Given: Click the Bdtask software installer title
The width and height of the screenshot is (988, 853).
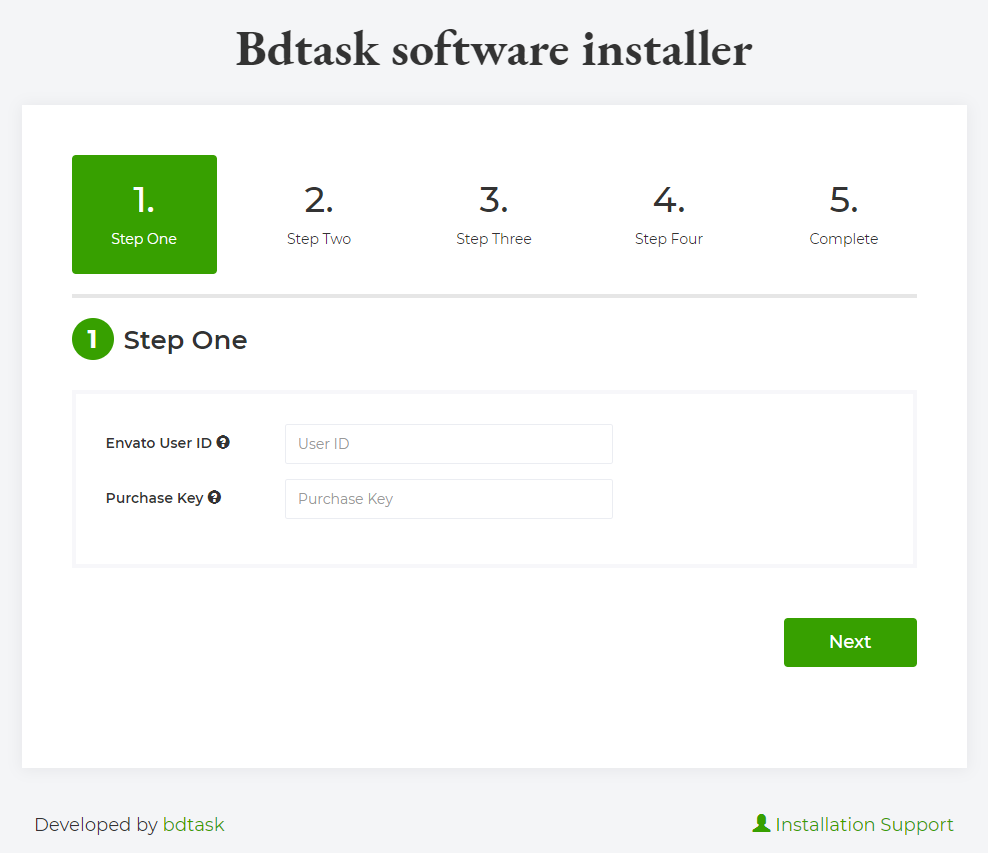Looking at the screenshot, I should tap(494, 49).
